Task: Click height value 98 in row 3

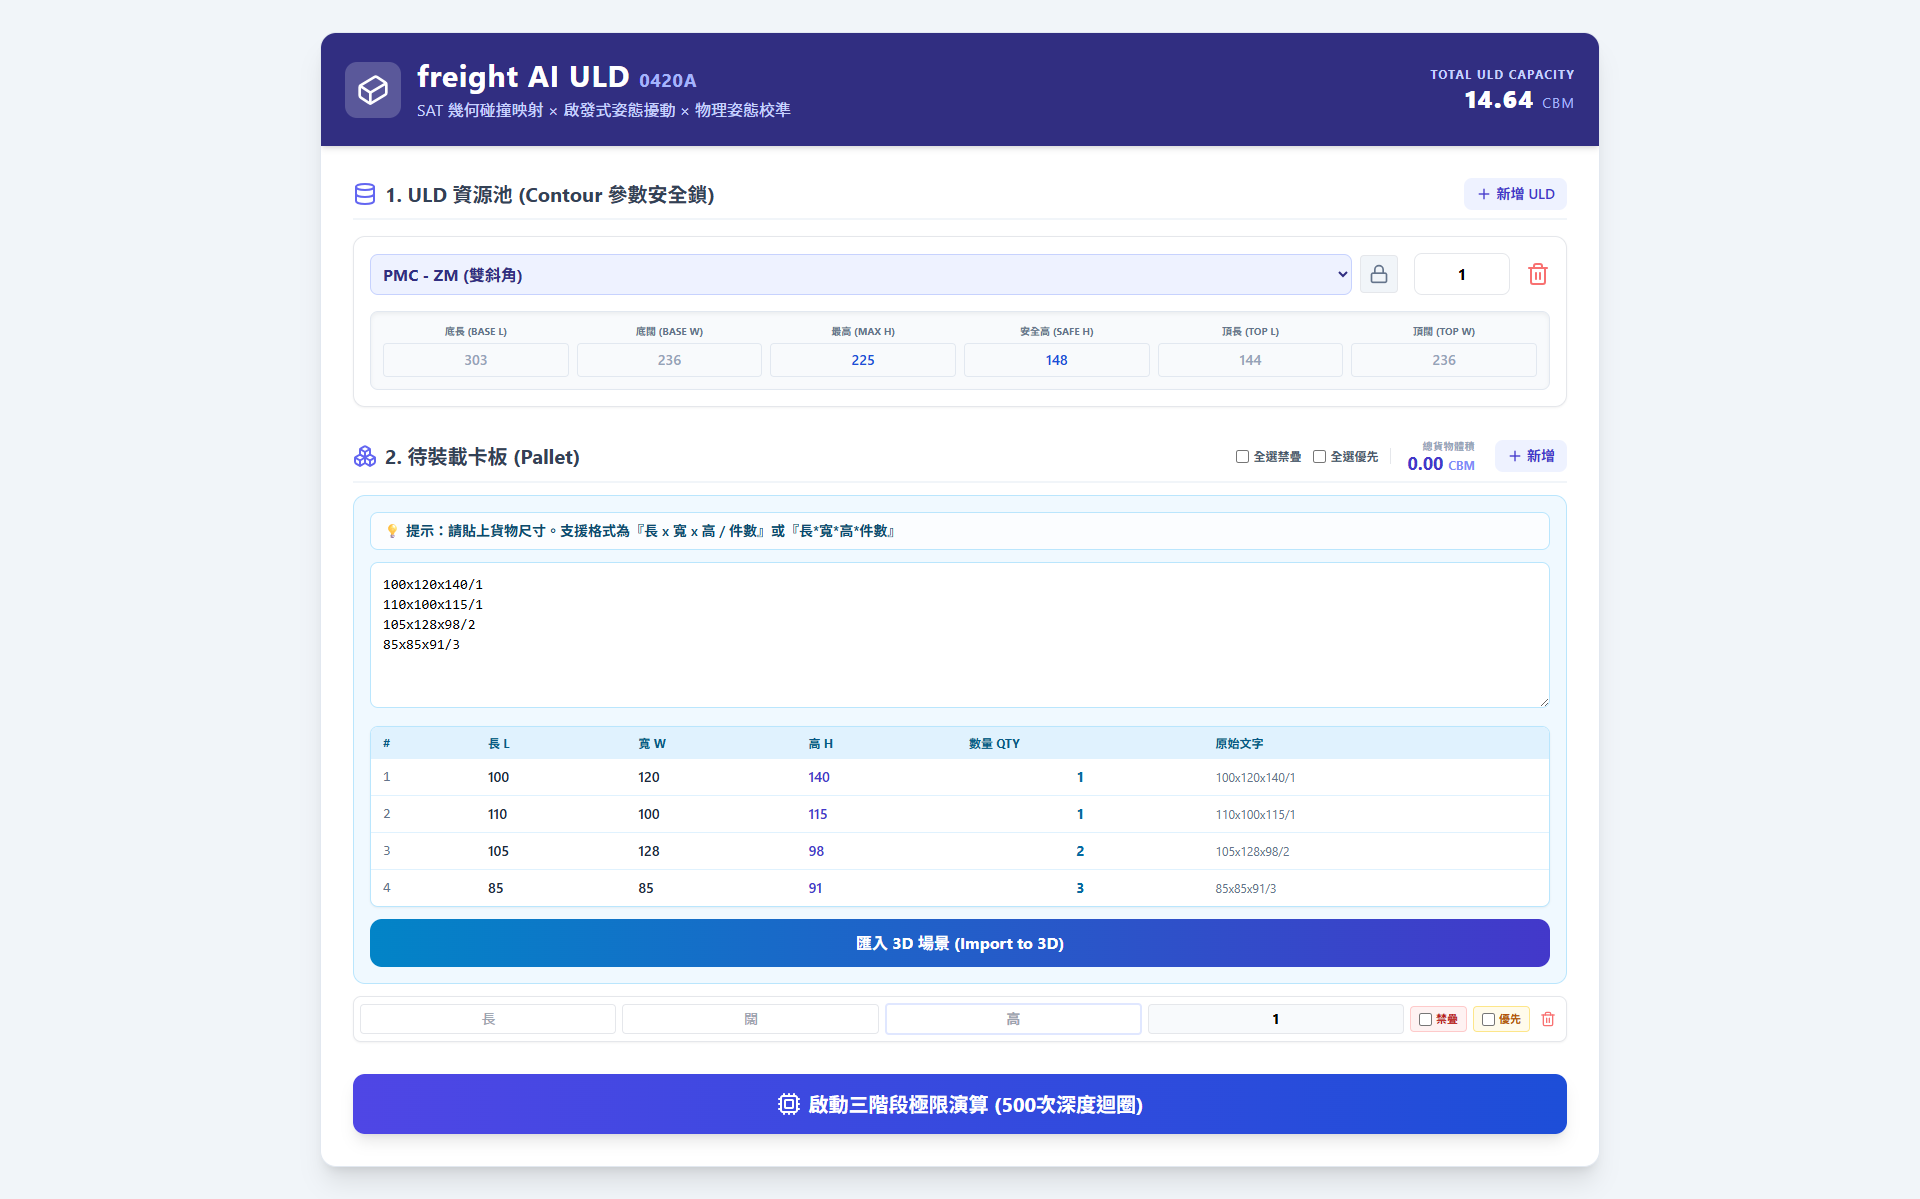Action: click(816, 851)
